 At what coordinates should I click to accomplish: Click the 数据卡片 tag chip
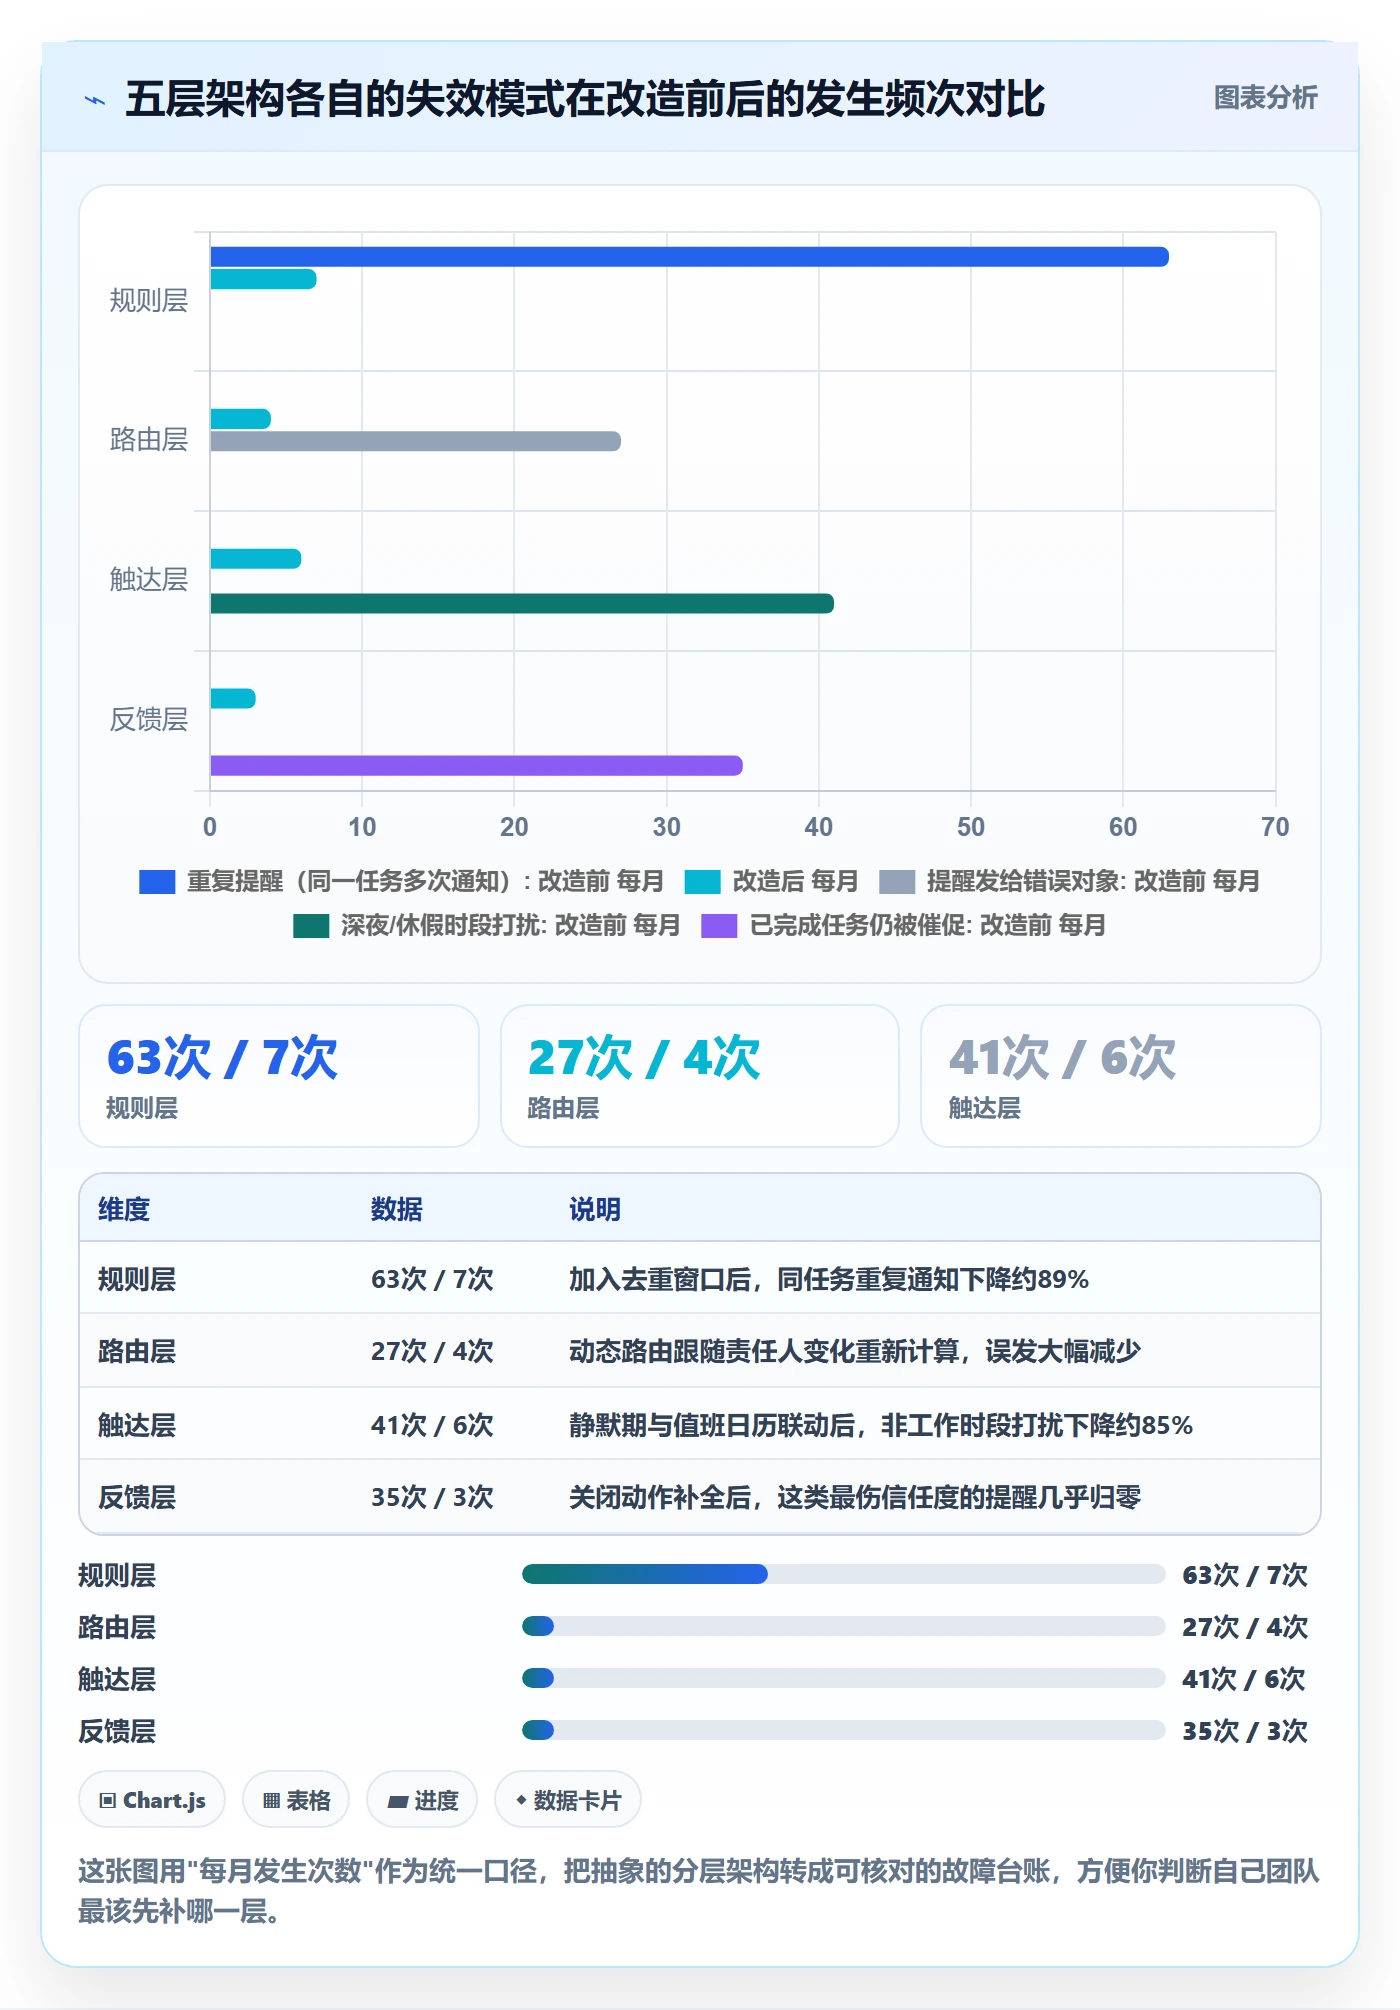tap(568, 1800)
